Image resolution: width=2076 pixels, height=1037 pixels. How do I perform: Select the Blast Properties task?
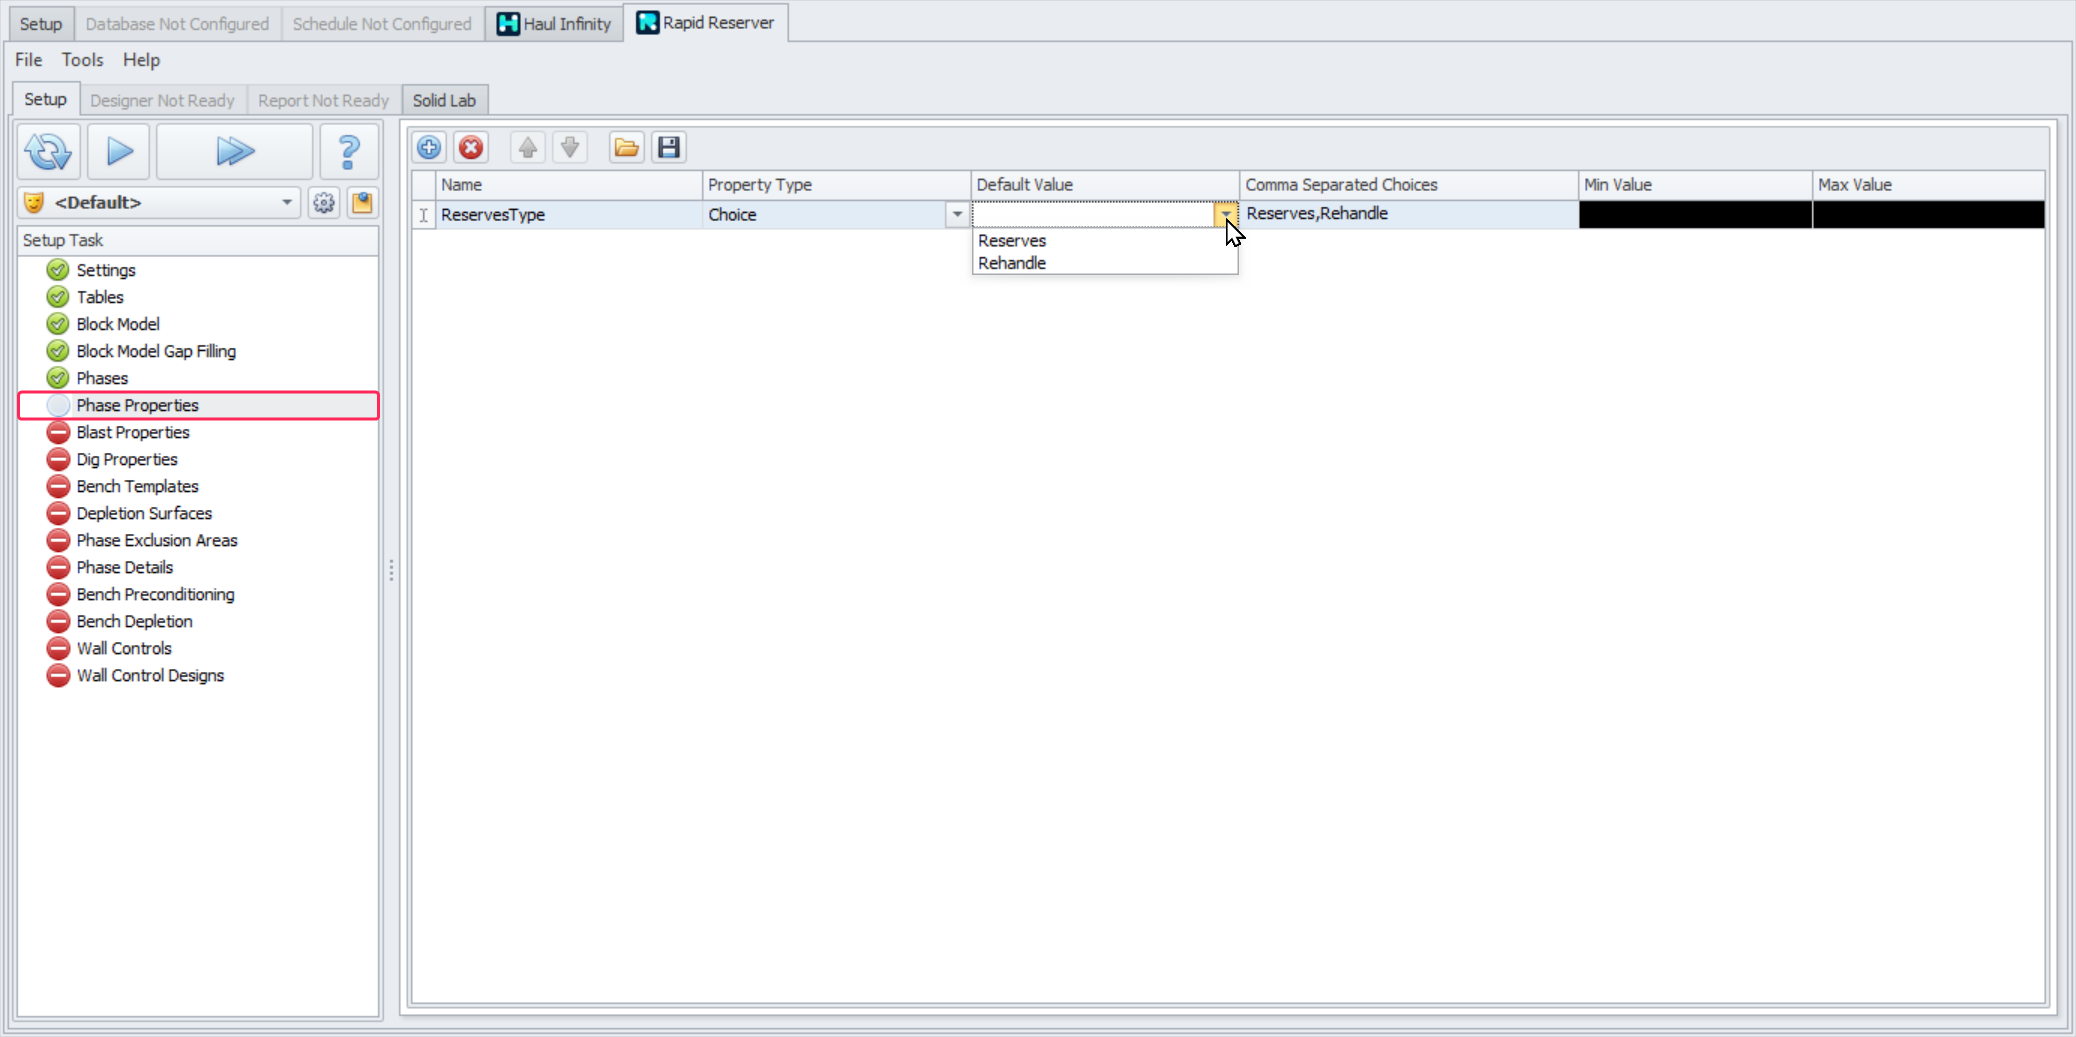(133, 432)
